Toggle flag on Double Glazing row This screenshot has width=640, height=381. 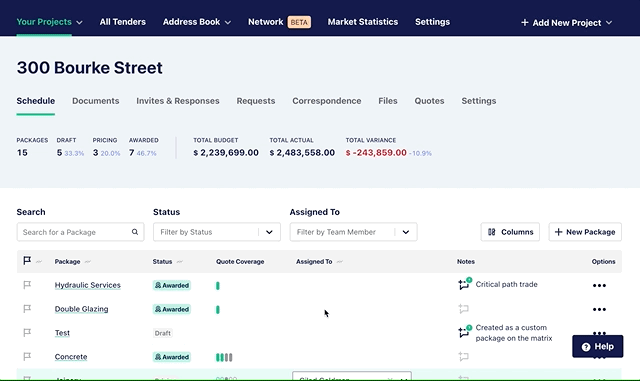click(x=27, y=309)
